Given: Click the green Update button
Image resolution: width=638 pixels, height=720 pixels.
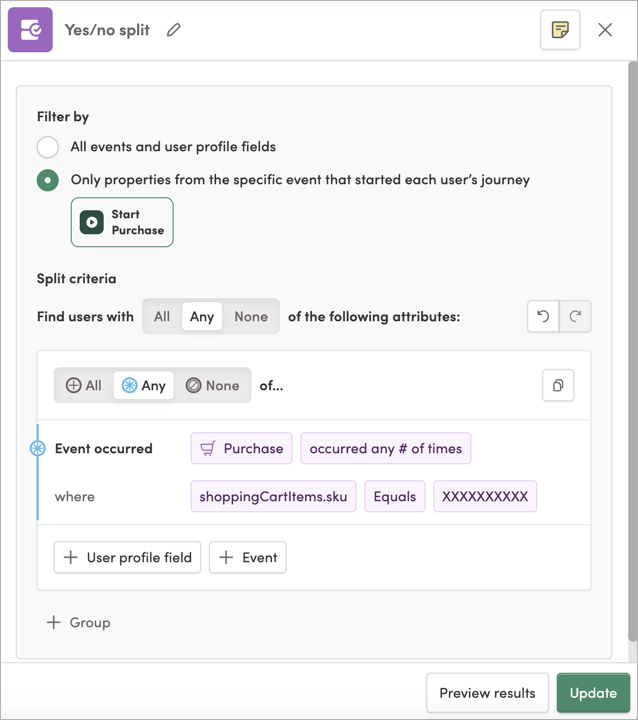Looking at the screenshot, I should pos(593,693).
